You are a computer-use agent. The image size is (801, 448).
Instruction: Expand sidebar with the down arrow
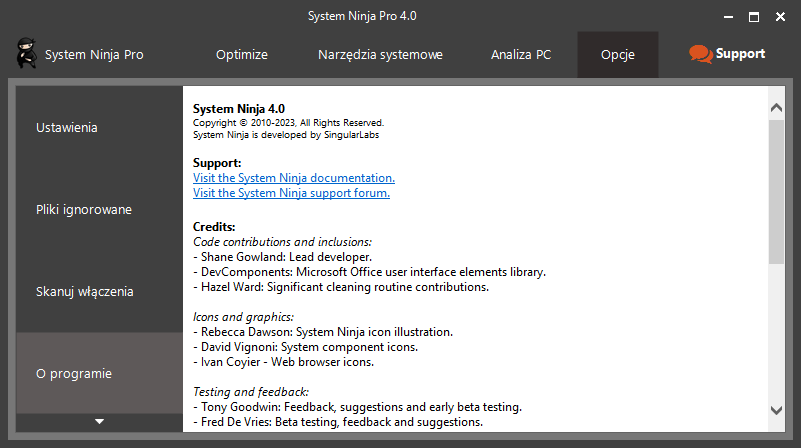100,422
